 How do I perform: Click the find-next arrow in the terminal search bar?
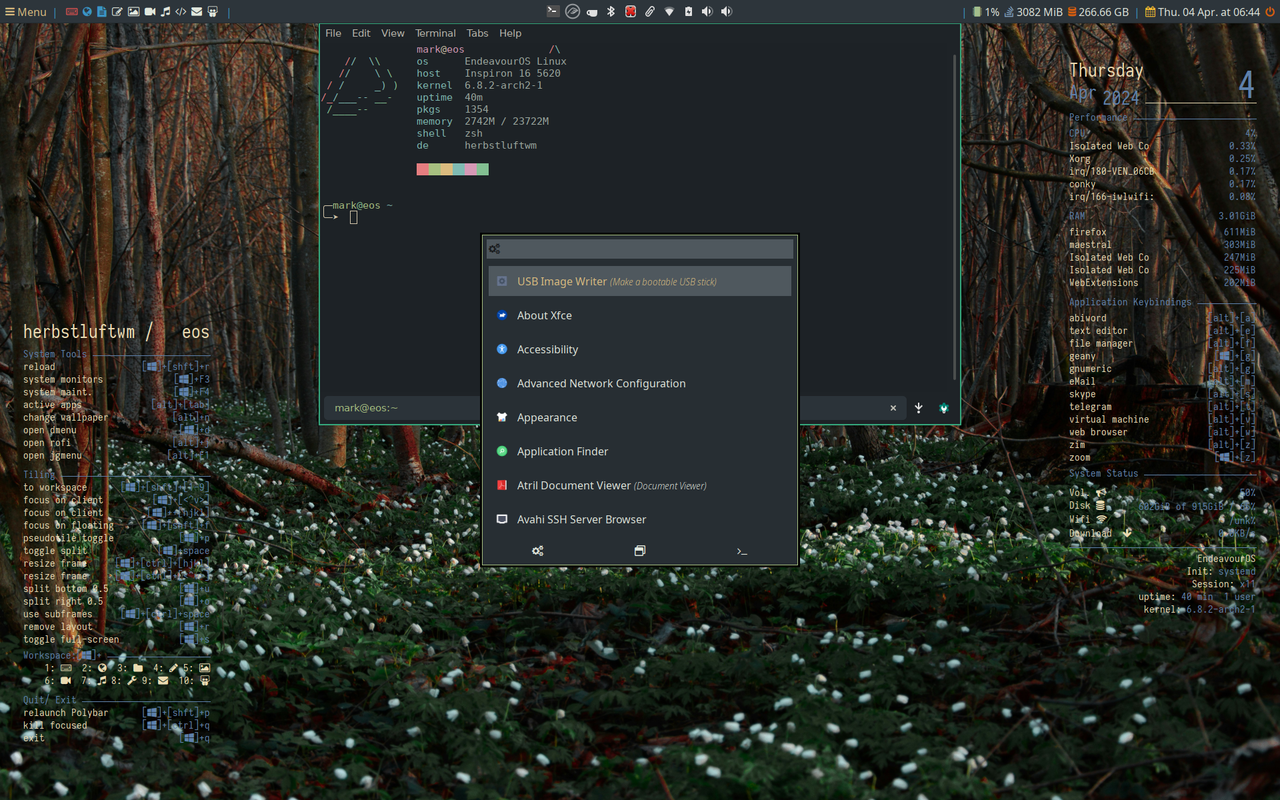click(x=918, y=408)
